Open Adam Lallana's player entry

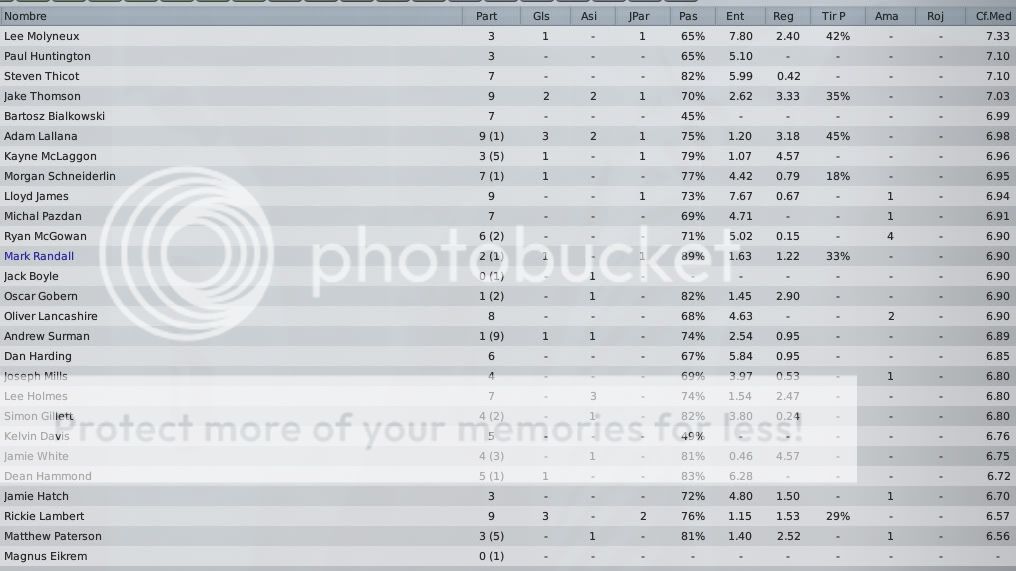tap(40, 136)
